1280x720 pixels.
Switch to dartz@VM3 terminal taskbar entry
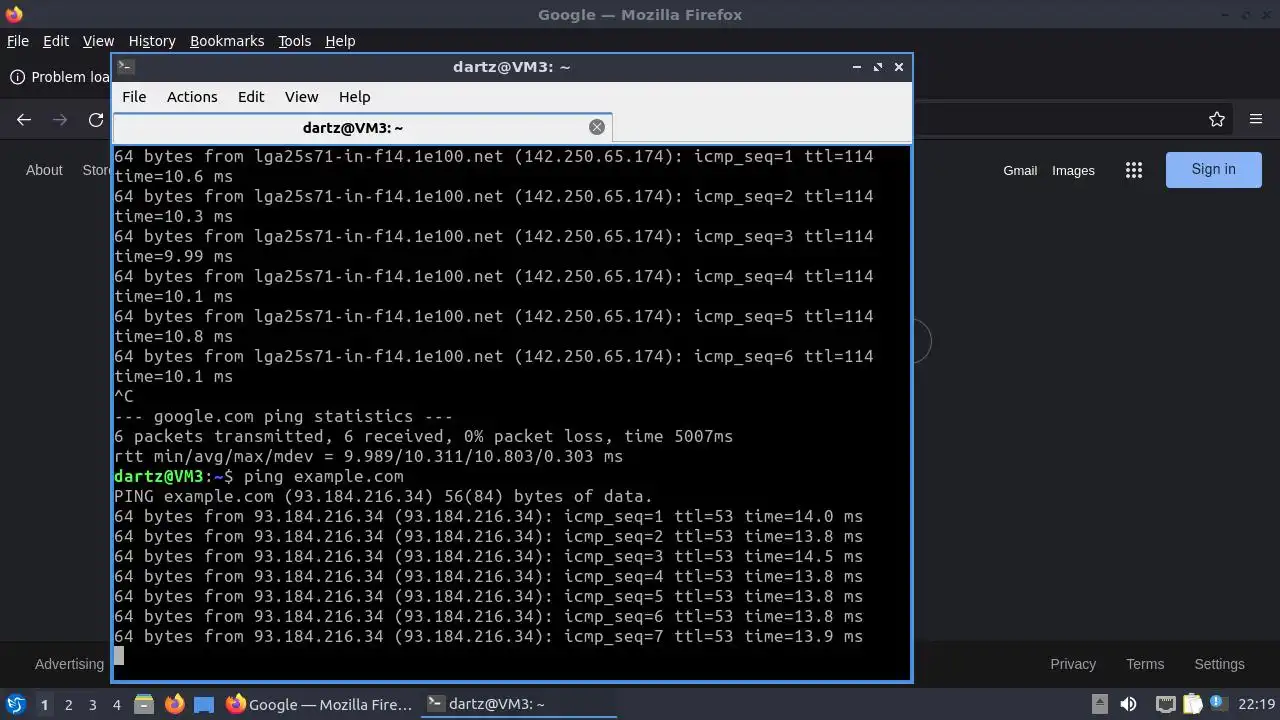pyautogui.click(x=518, y=704)
